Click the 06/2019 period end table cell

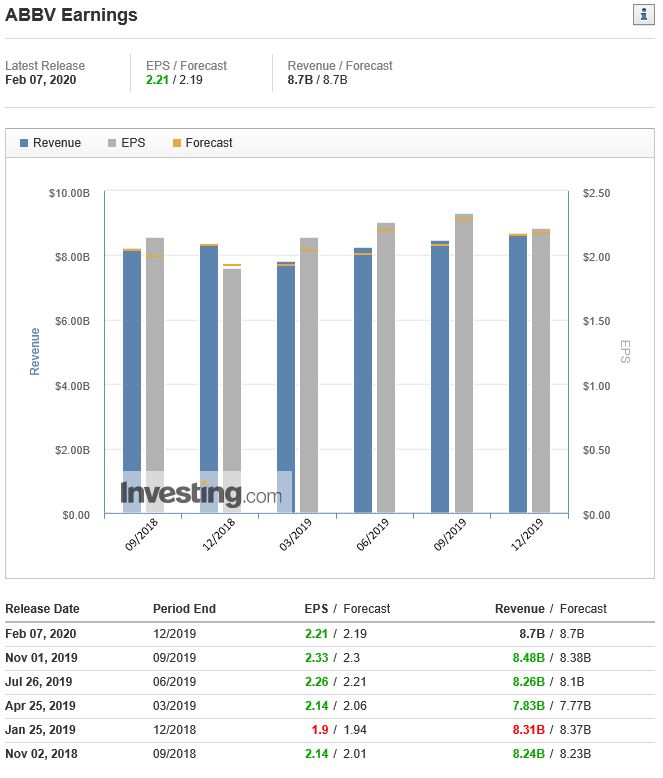pyautogui.click(x=174, y=682)
